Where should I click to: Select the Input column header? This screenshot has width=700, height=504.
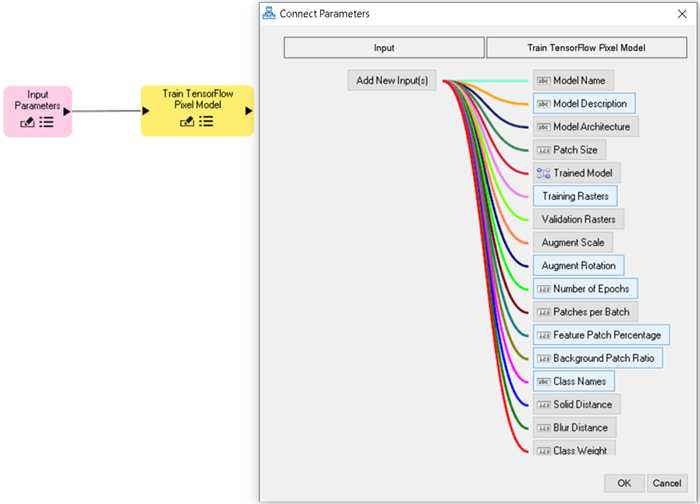point(384,48)
